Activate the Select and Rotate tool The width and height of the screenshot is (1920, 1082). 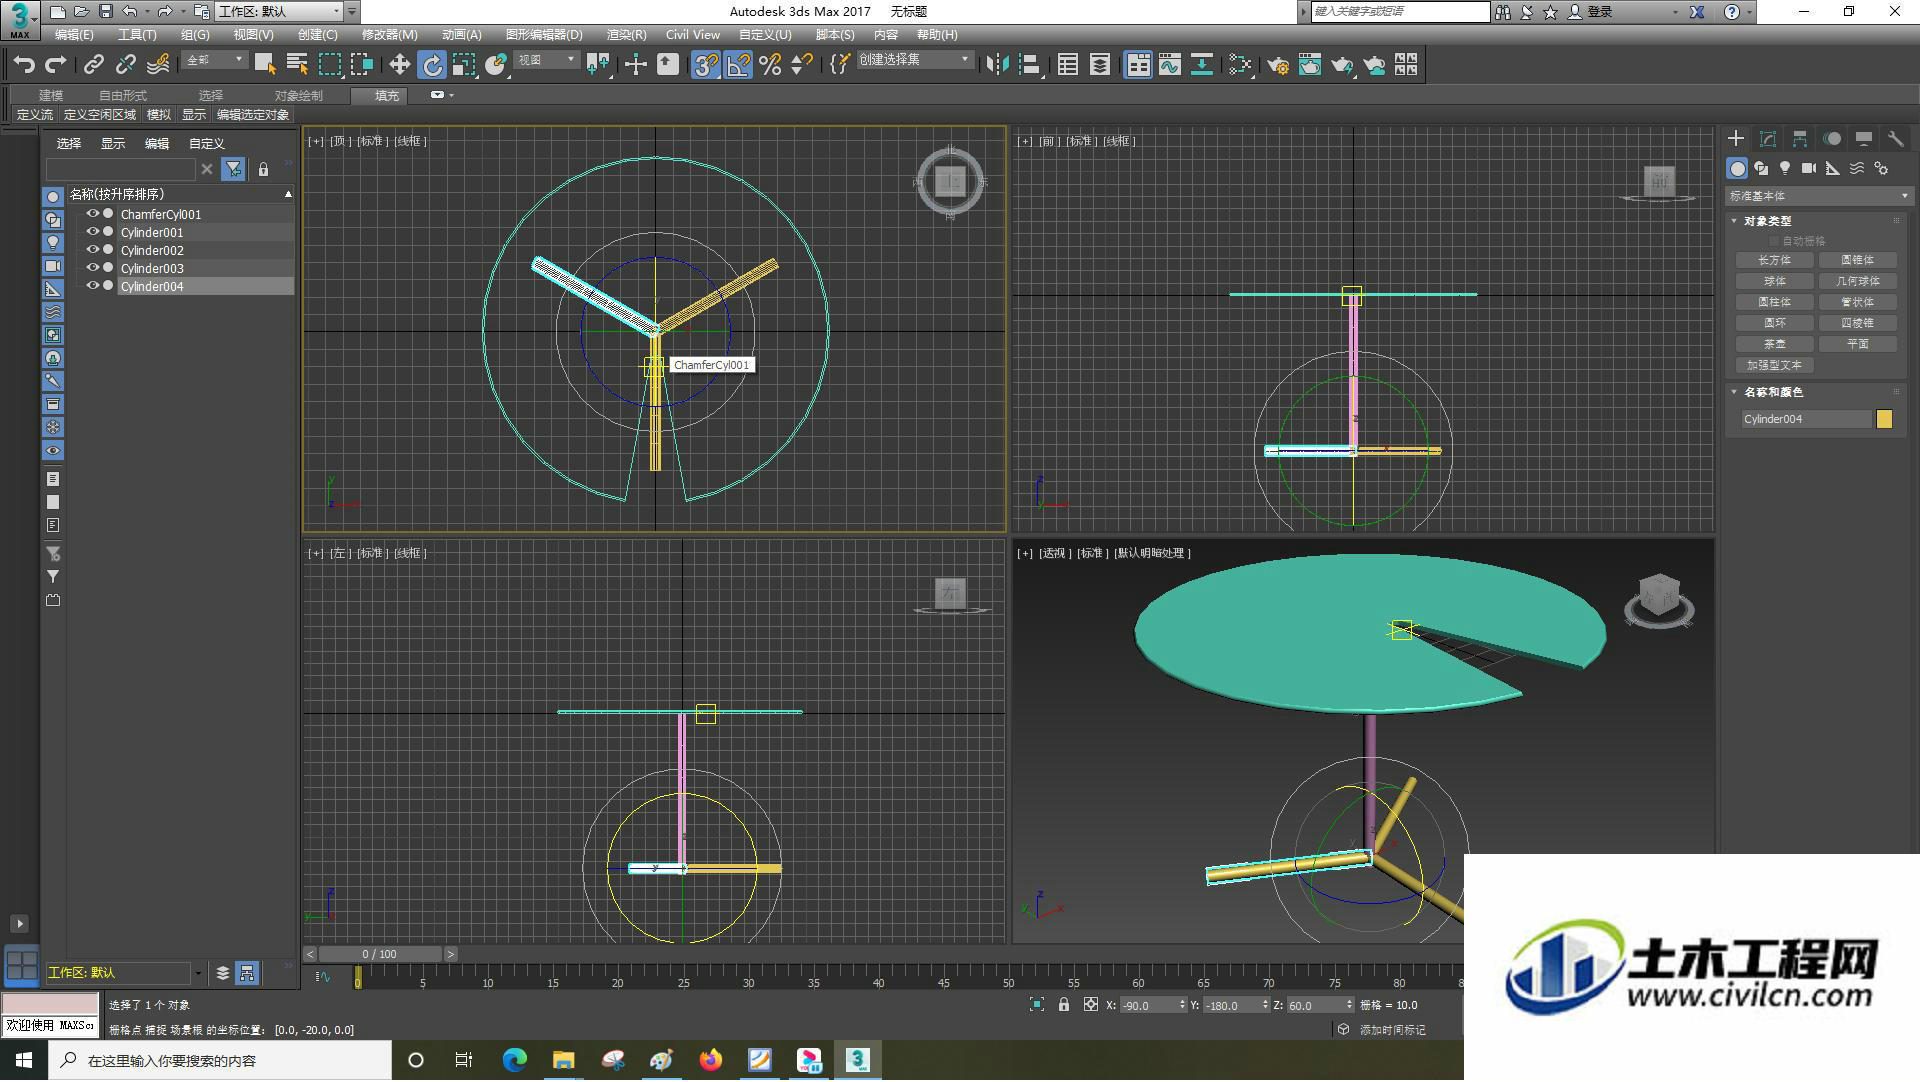click(x=431, y=65)
